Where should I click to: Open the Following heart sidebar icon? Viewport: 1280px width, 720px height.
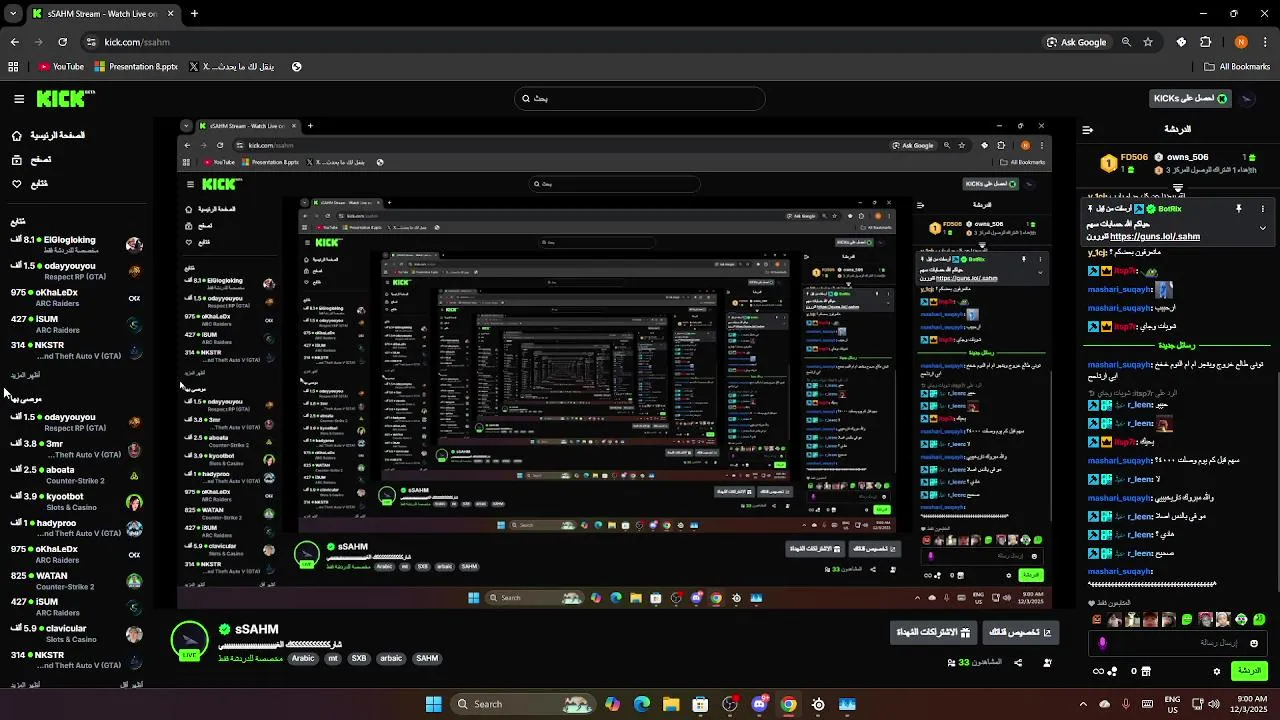[x=17, y=183]
